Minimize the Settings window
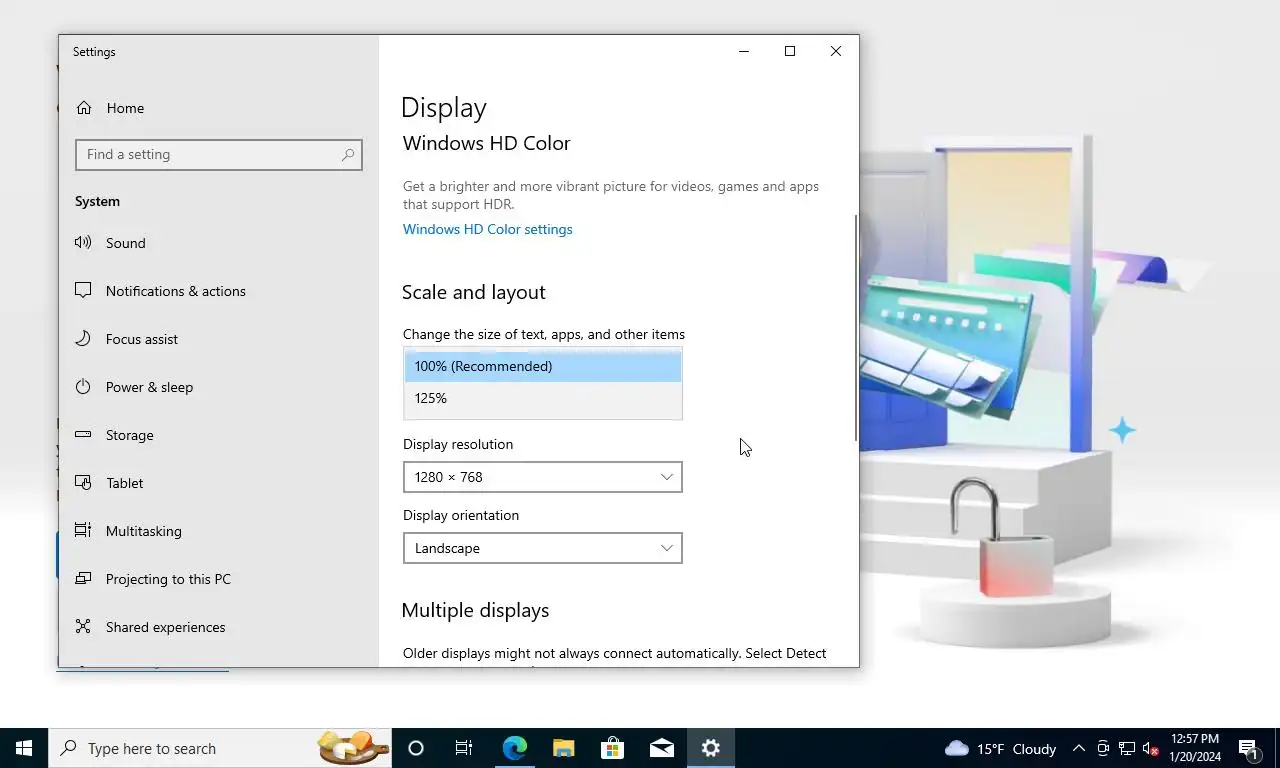This screenshot has width=1280, height=768. pyautogui.click(x=744, y=51)
